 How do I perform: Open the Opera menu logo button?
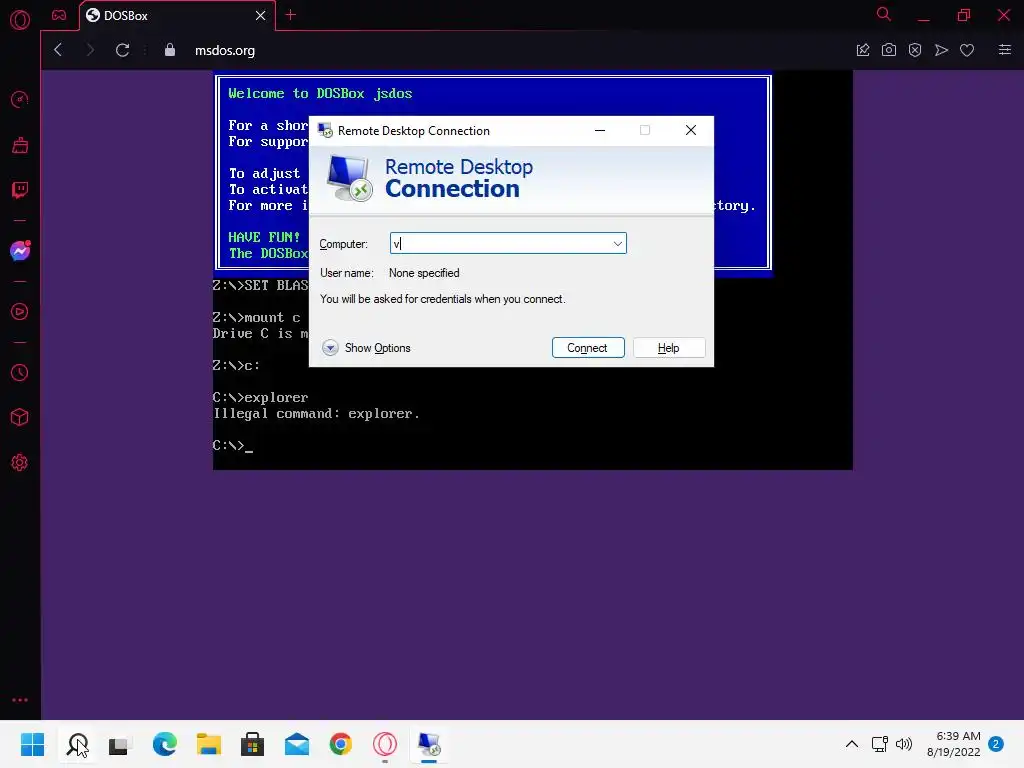click(20, 20)
